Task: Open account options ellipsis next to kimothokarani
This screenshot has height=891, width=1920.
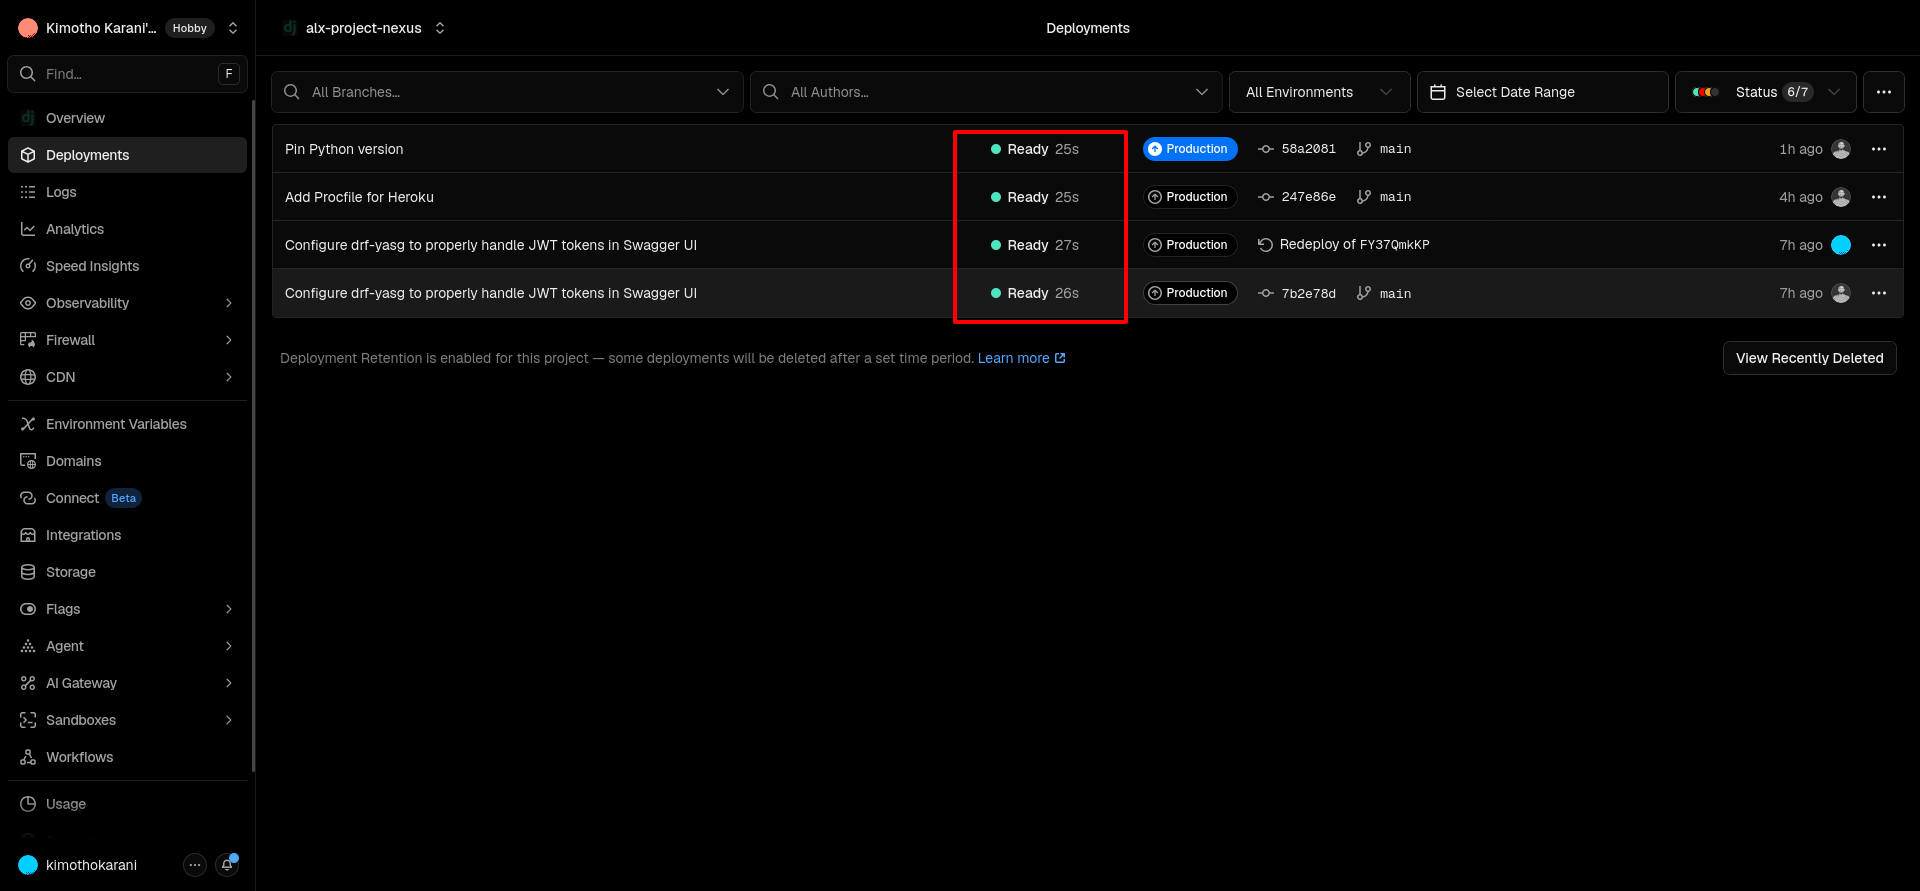Action: pyautogui.click(x=195, y=865)
